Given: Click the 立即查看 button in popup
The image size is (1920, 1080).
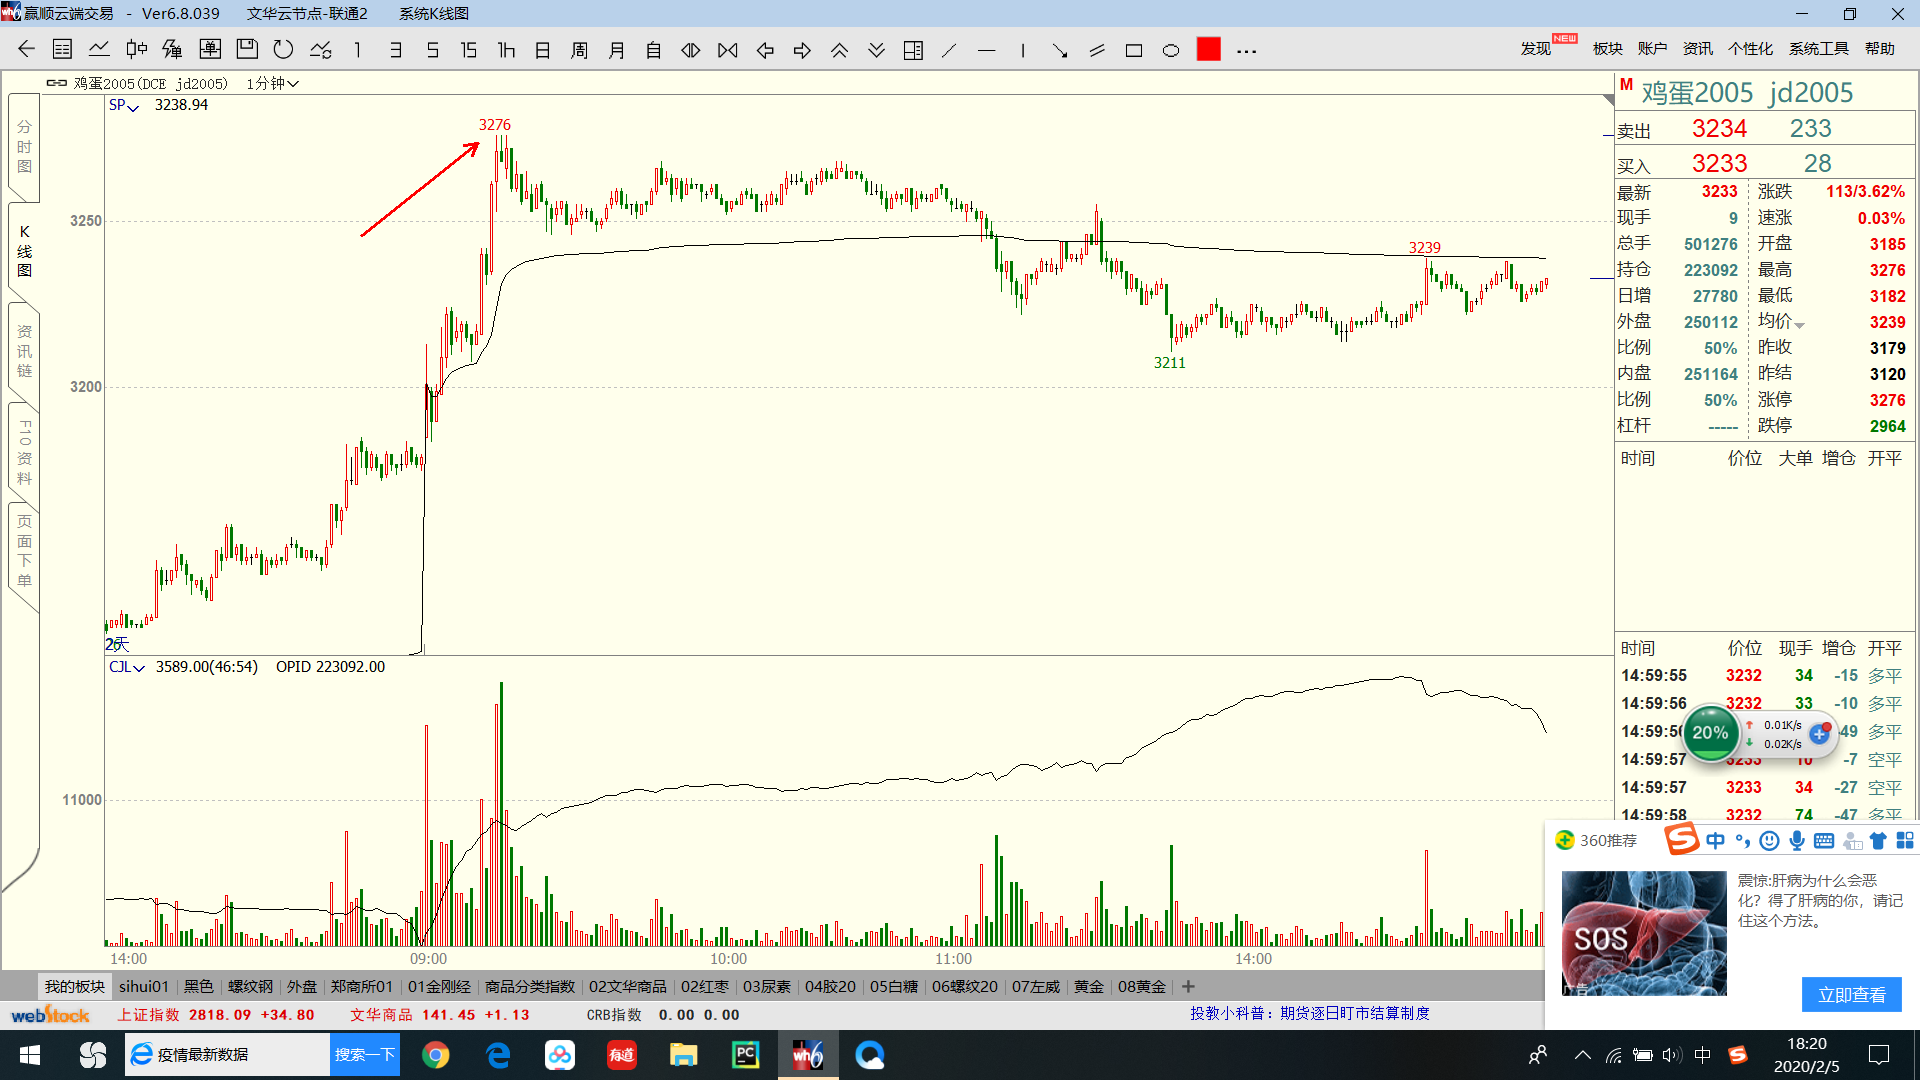Looking at the screenshot, I should (1851, 994).
